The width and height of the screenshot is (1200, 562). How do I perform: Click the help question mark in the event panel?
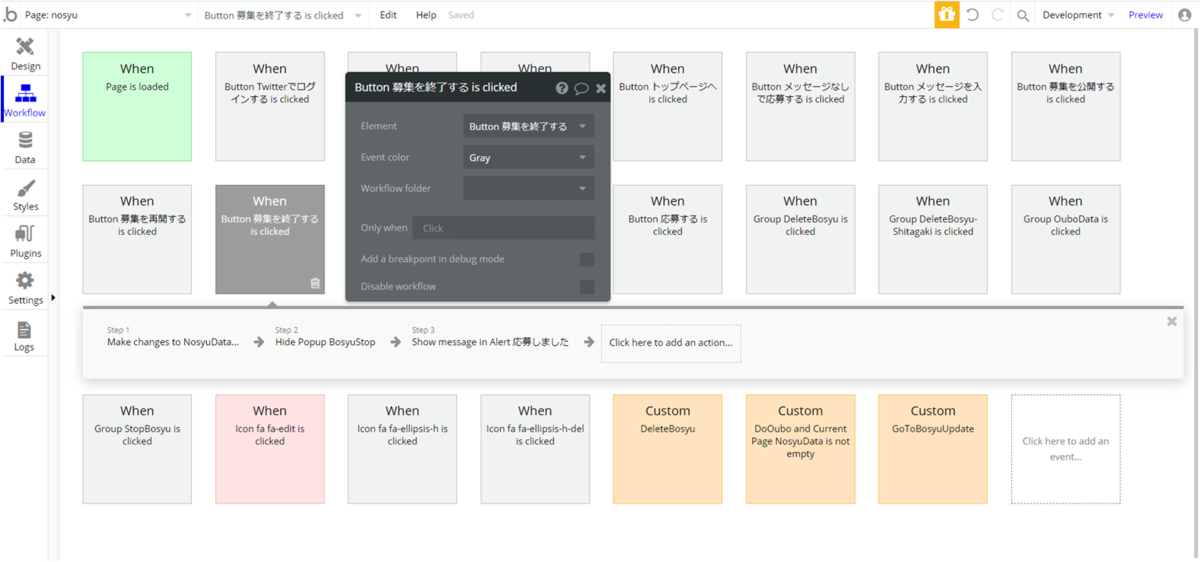pyautogui.click(x=562, y=88)
